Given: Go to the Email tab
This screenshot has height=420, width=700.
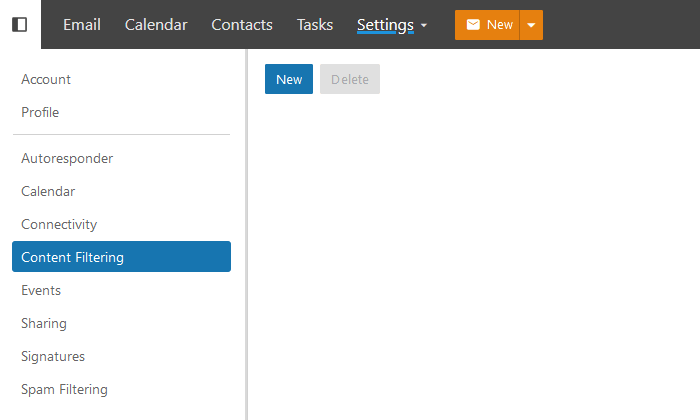Looking at the screenshot, I should pos(82,25).
